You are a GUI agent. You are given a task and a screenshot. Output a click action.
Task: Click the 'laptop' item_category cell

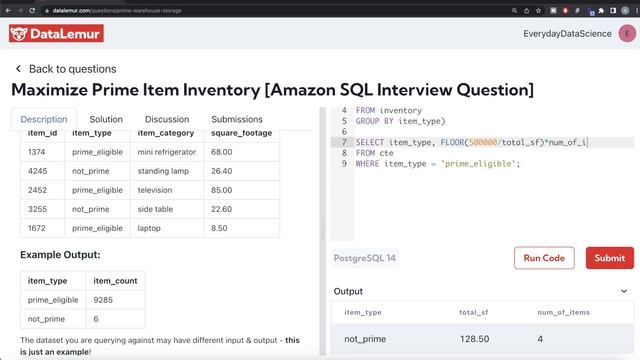click(x=167, y=228)
